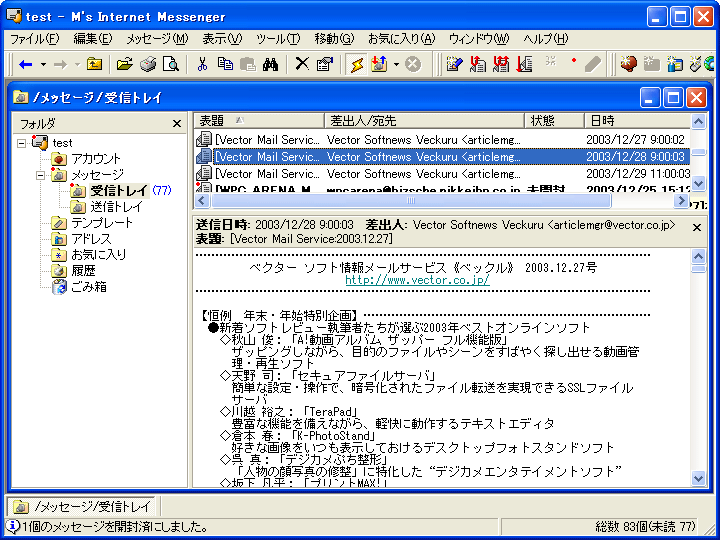Viewport: 720px width, 540px height.
Task: Click the Copy toolbar icon
Action: [x=225, y=65]
